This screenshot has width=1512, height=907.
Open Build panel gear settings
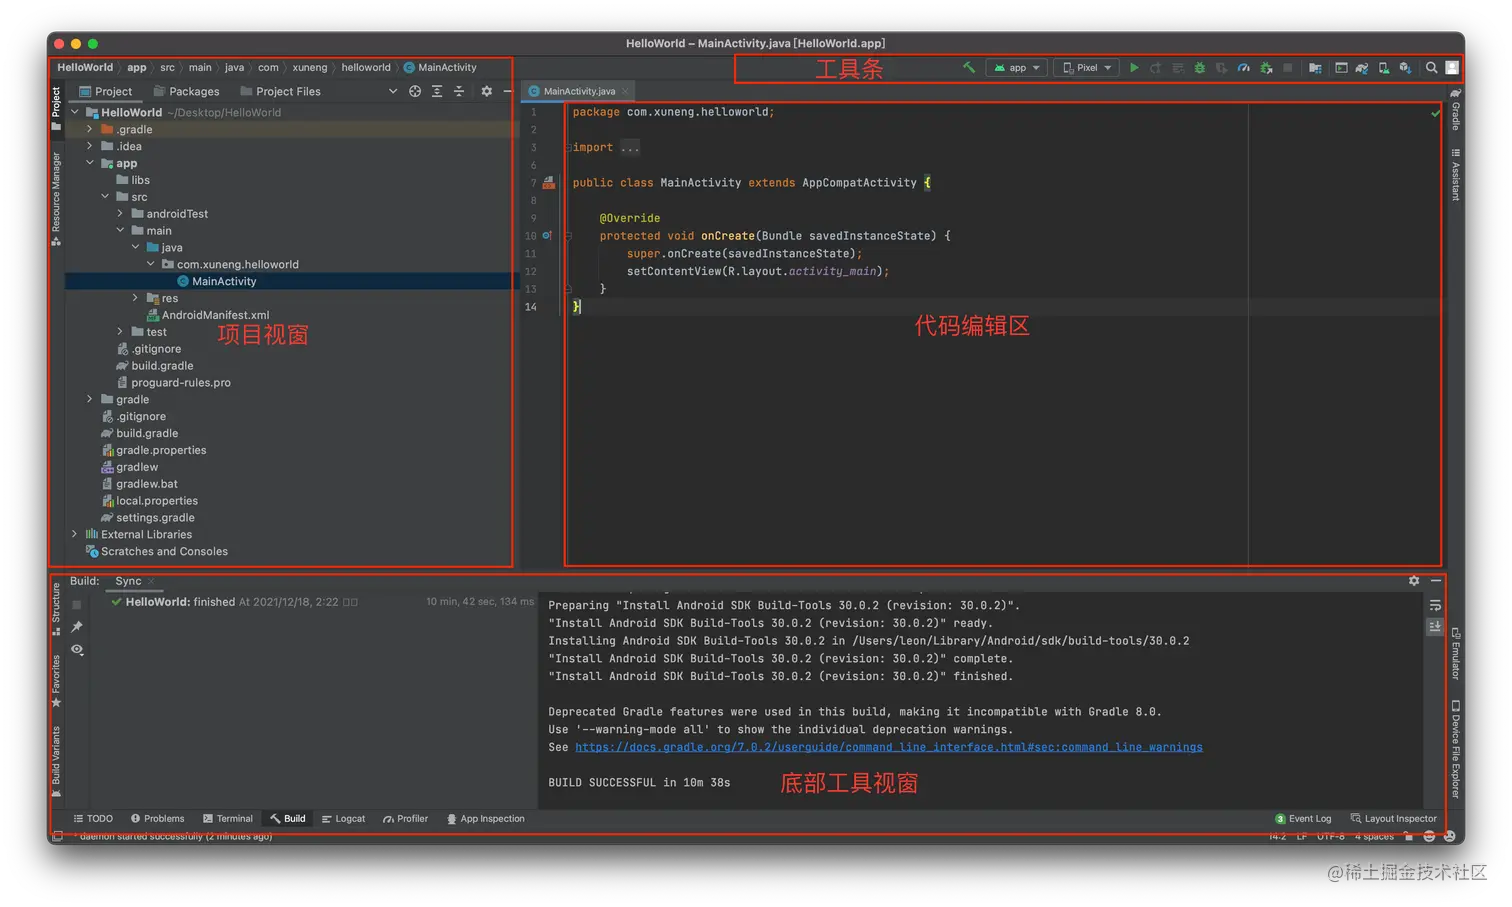1414,581
